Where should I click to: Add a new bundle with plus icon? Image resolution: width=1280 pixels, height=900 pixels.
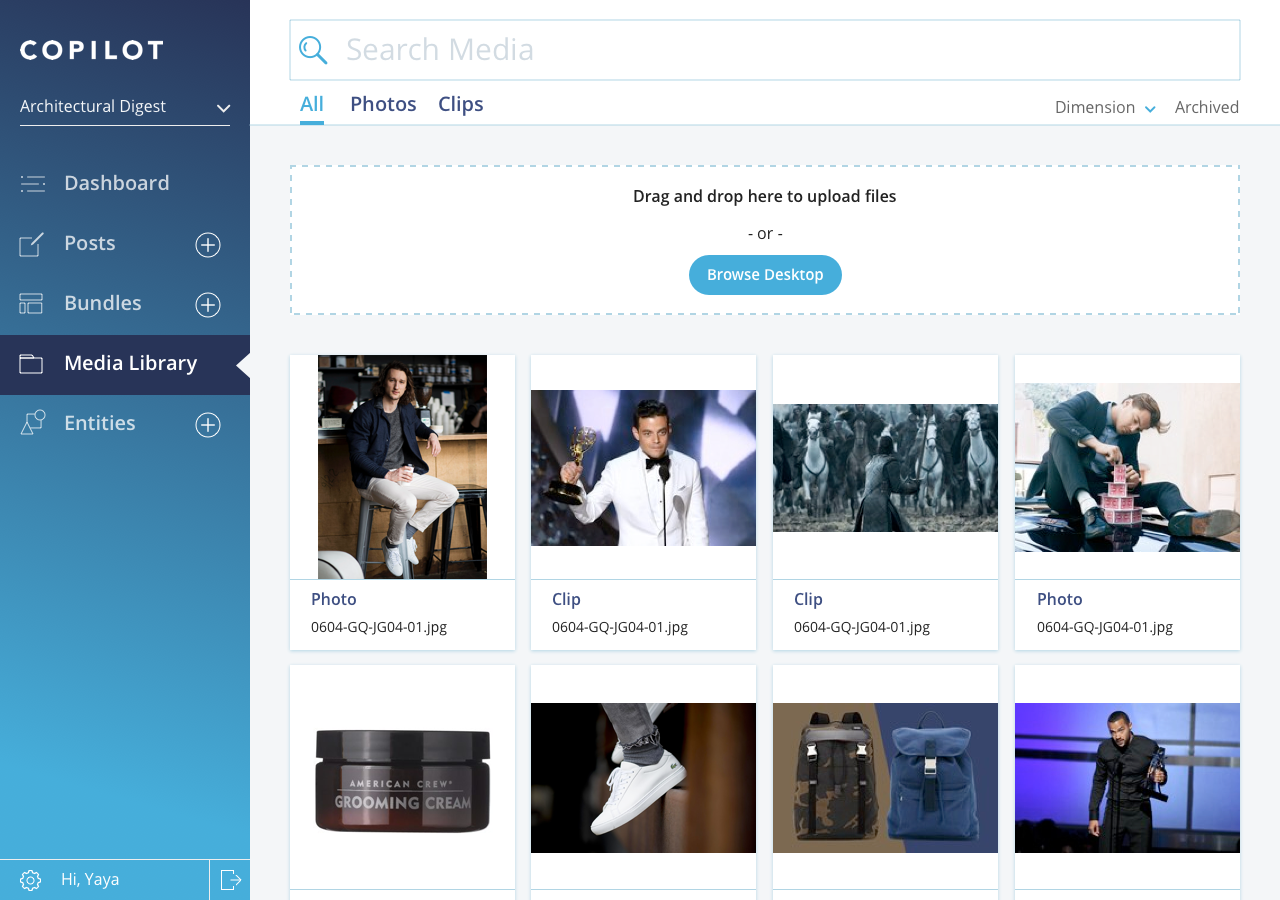coord(208,305)
